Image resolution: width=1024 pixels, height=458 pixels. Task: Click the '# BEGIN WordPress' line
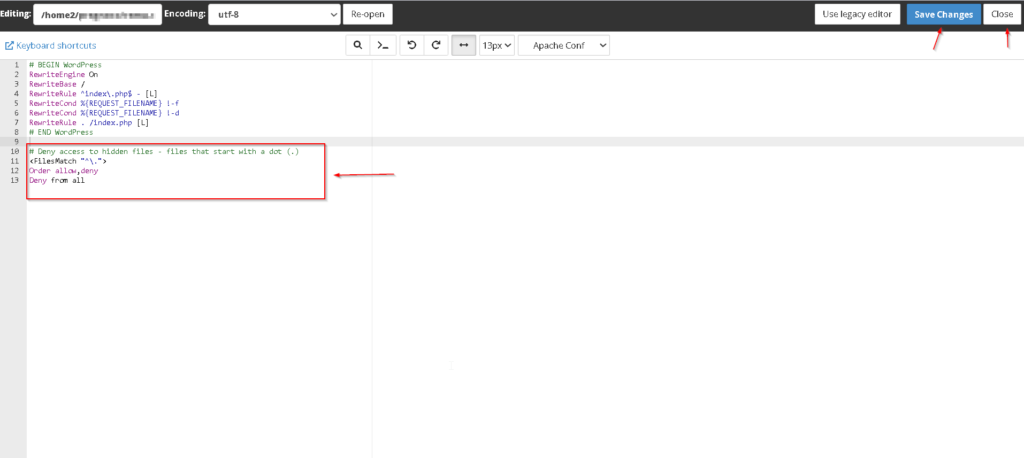pyautogui.click(x=65, y=65)
